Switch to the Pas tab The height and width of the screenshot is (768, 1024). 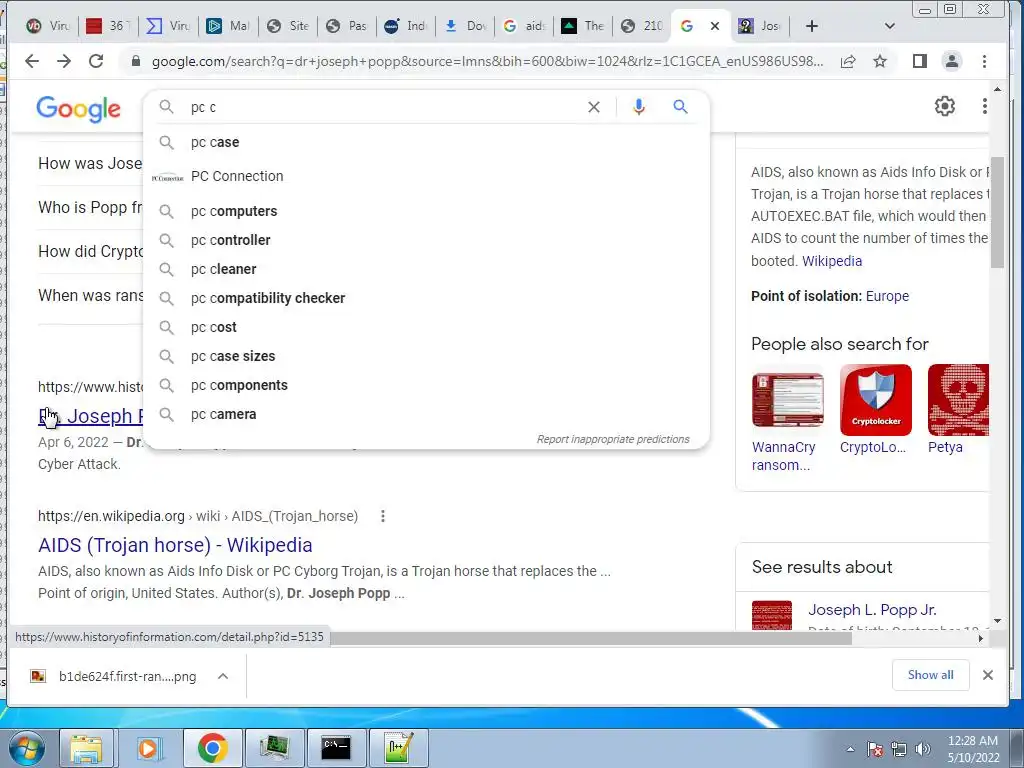(x=347, y=26)
